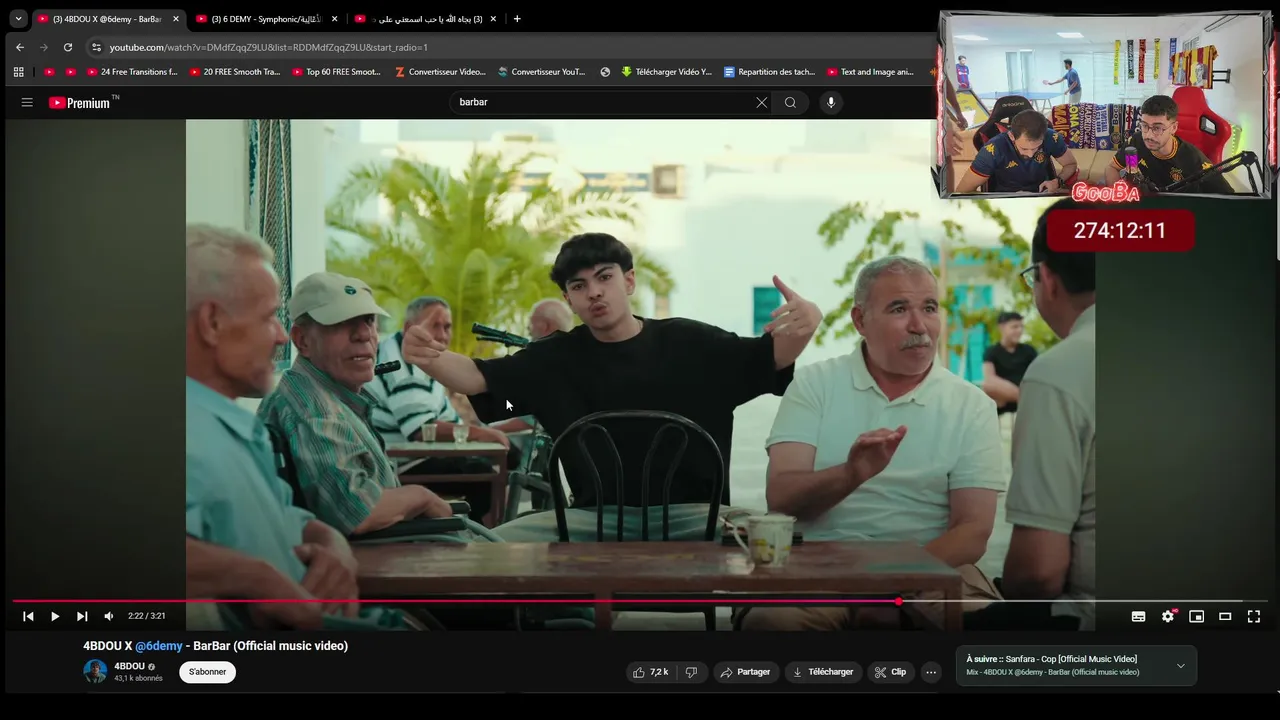Viewport: 1280px width, 720px height.
Task: Click the 274:12:11 timer overlay
Action: (x=1120, y=230)
